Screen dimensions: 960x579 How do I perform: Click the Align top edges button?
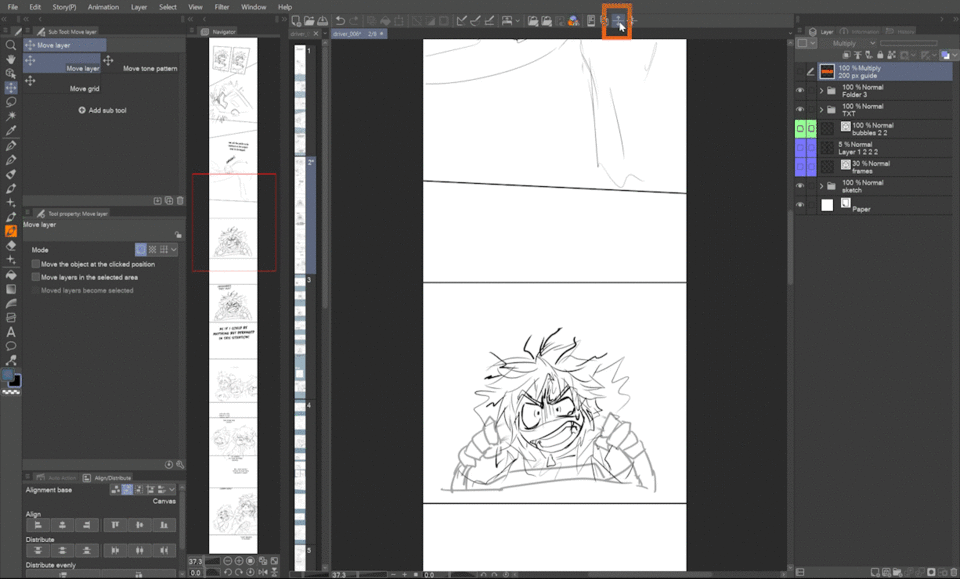pos(115,525)
